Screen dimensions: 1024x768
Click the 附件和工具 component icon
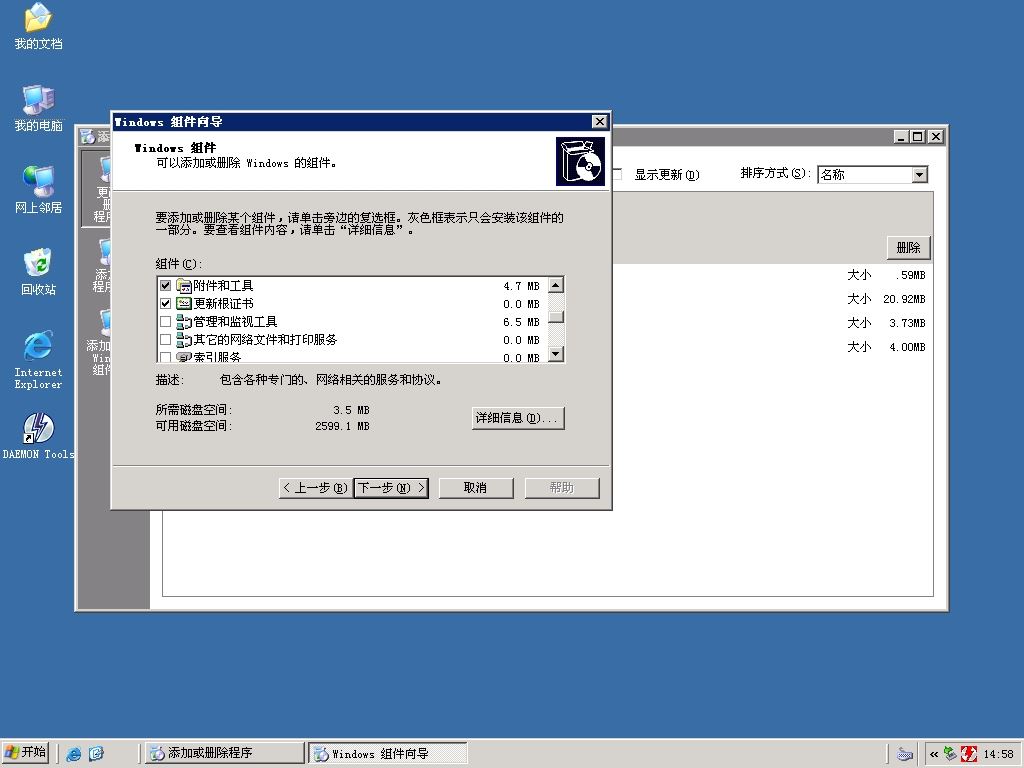[x=184, y=286]
